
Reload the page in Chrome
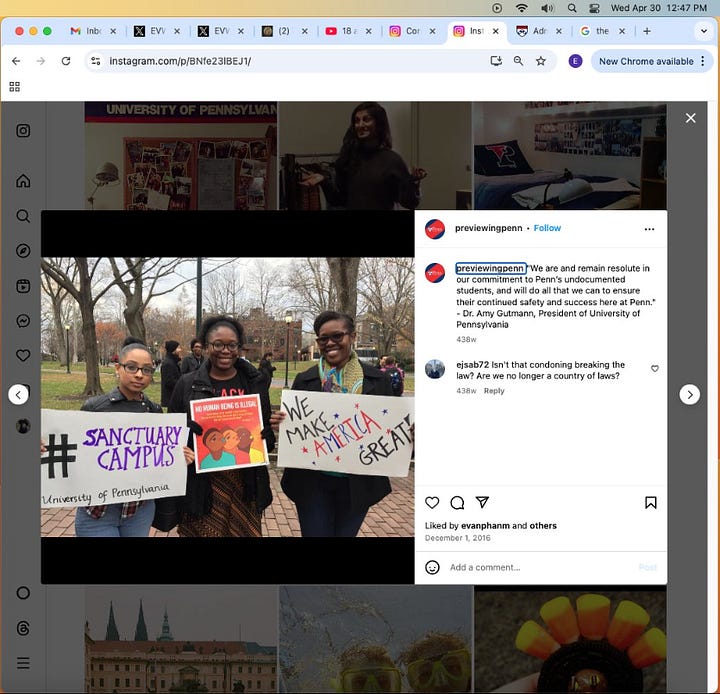(66, 61)
